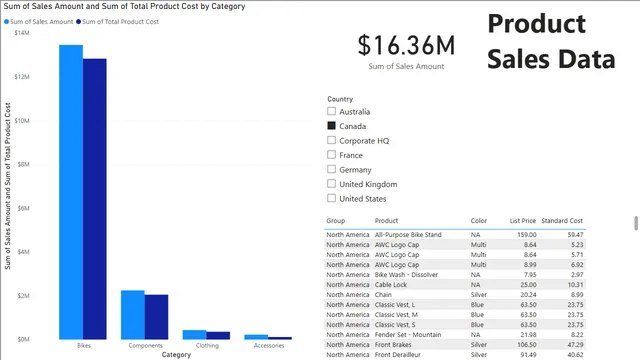The image size is (640, 360).
Task: Click the 47.29 standard cost value
Action: [x=575, y=344]
